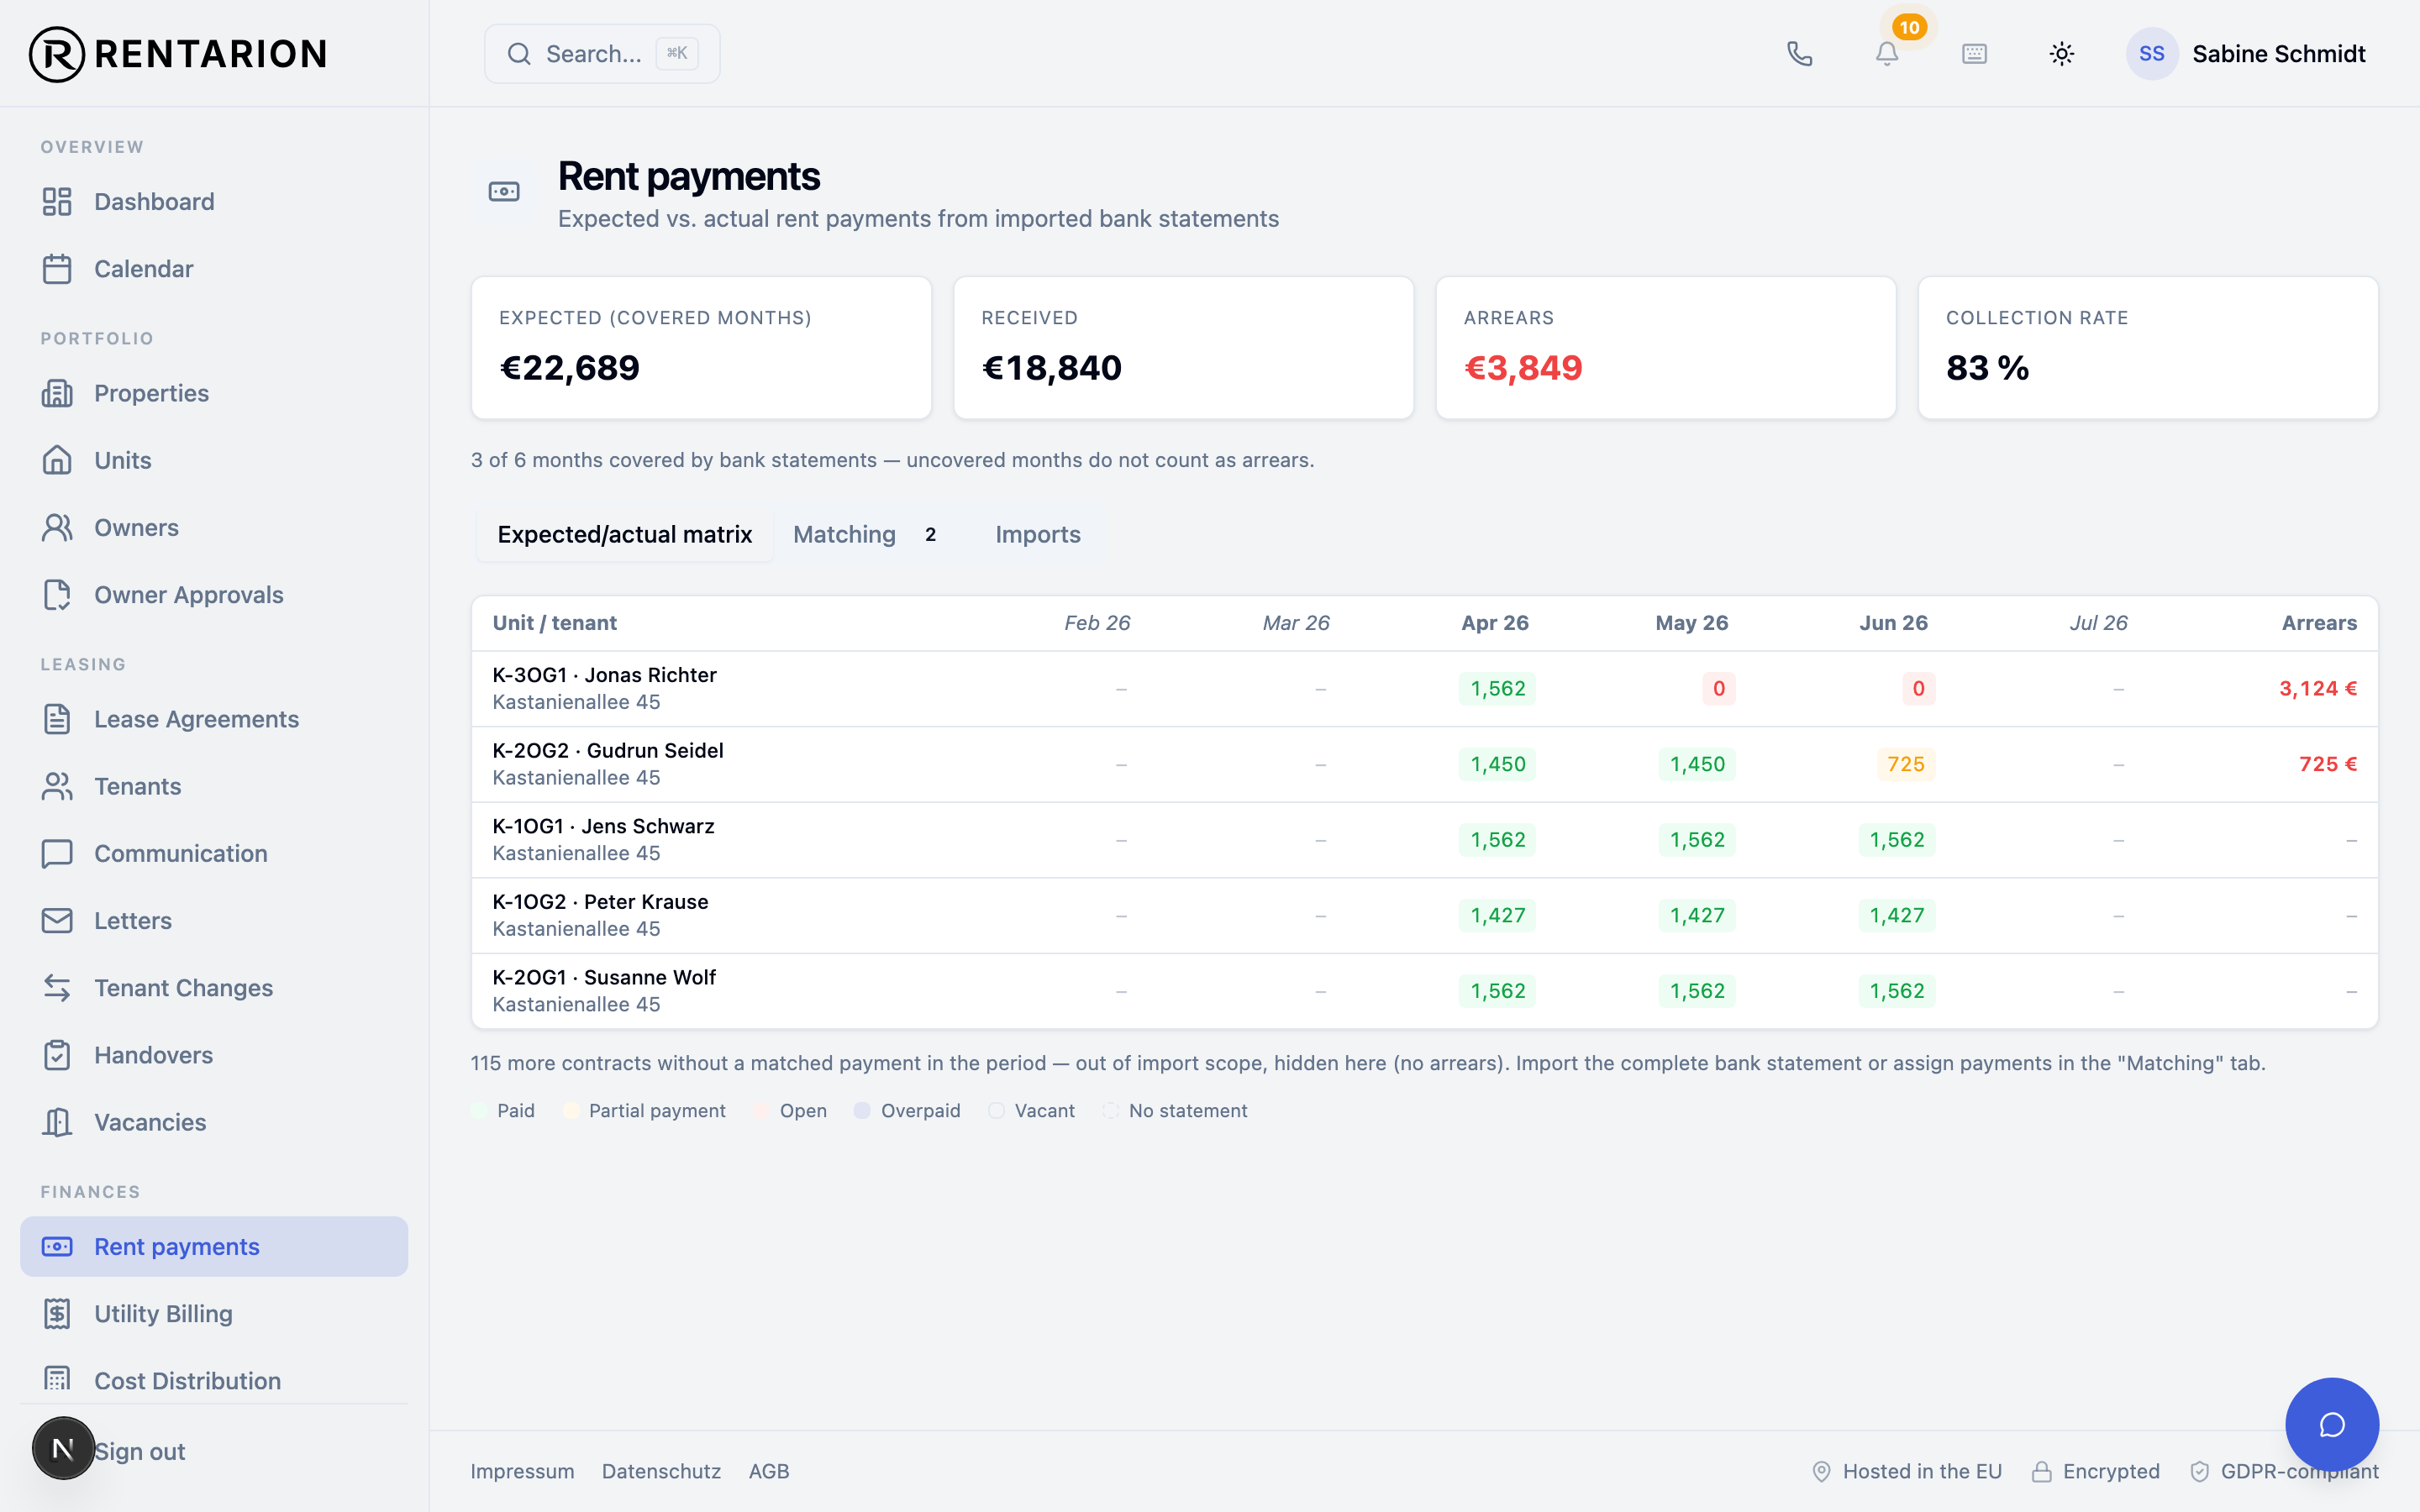Click the Paid legend color dot
The height and width of the screenshot is (1512, 2420).
pos(479,1111)
